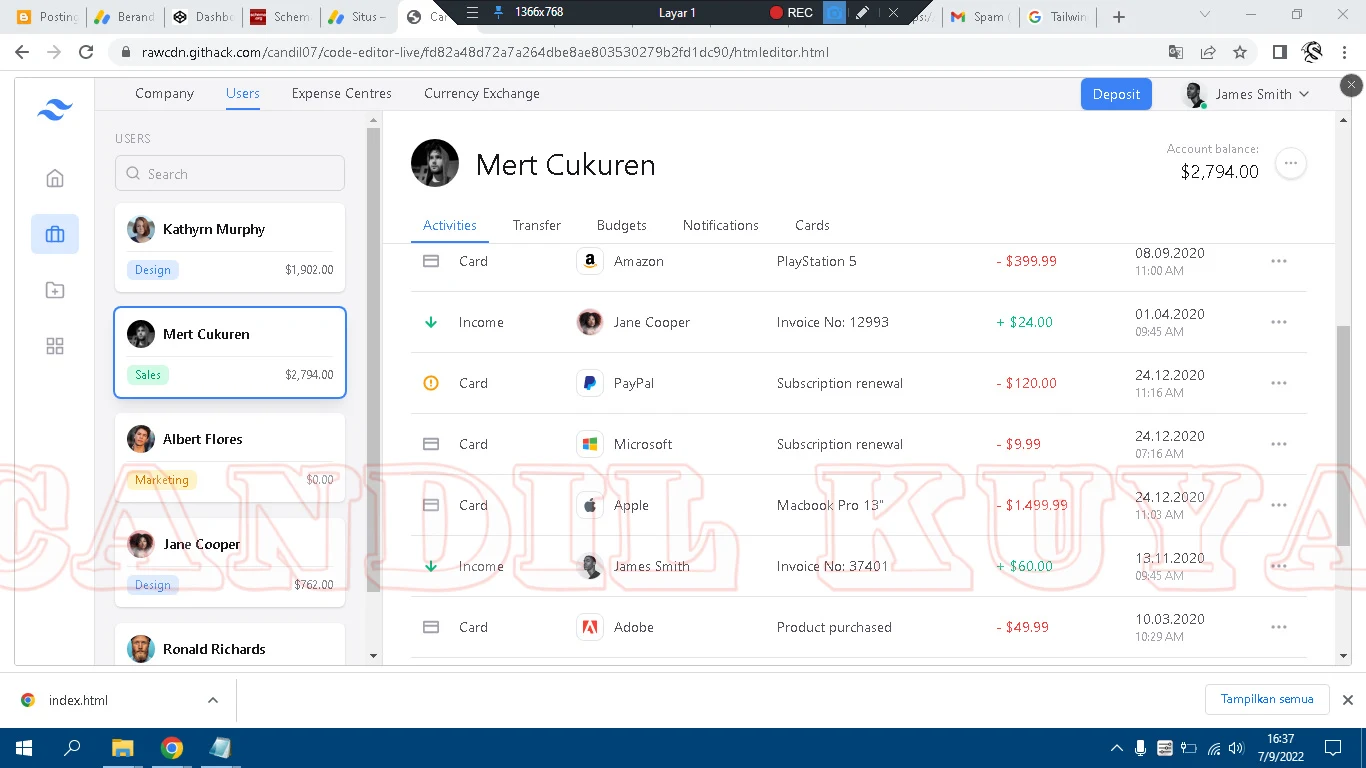Viewport: 1366px width, 768px height.
Task: Click the income arrow in James Smith row
Action: click(x=431, y=566)
